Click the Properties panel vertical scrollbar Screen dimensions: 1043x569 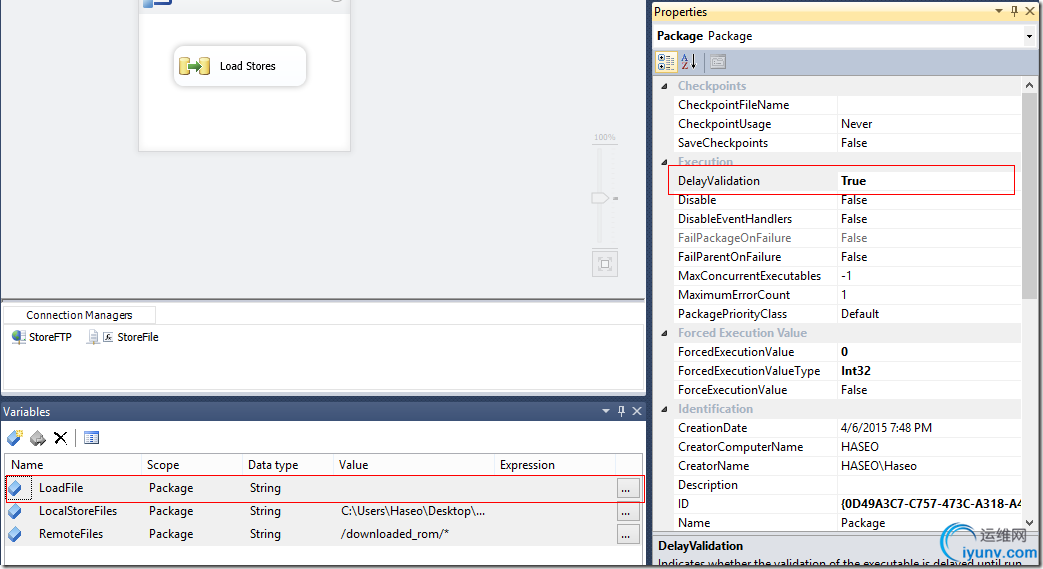(x=1029, y=196)
